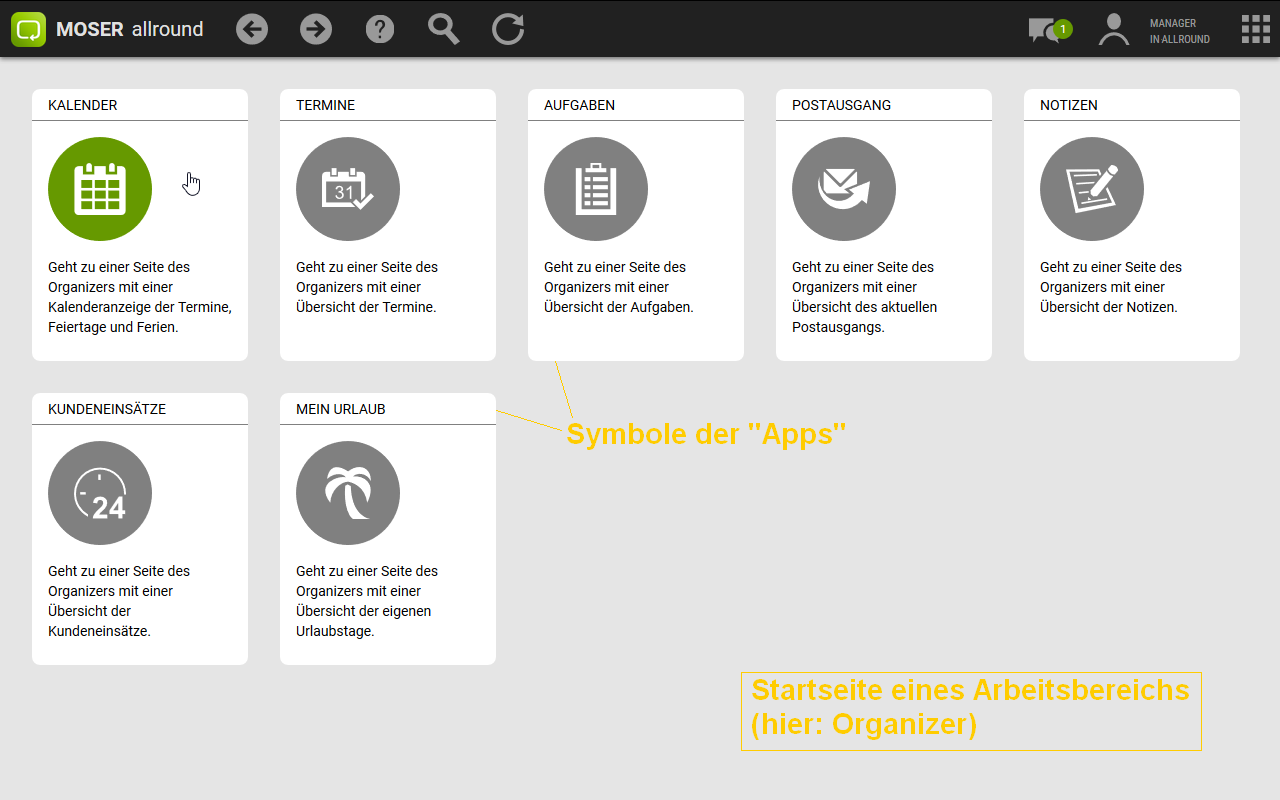
Task: Click the MOSER allround logo
Action: 108,29
